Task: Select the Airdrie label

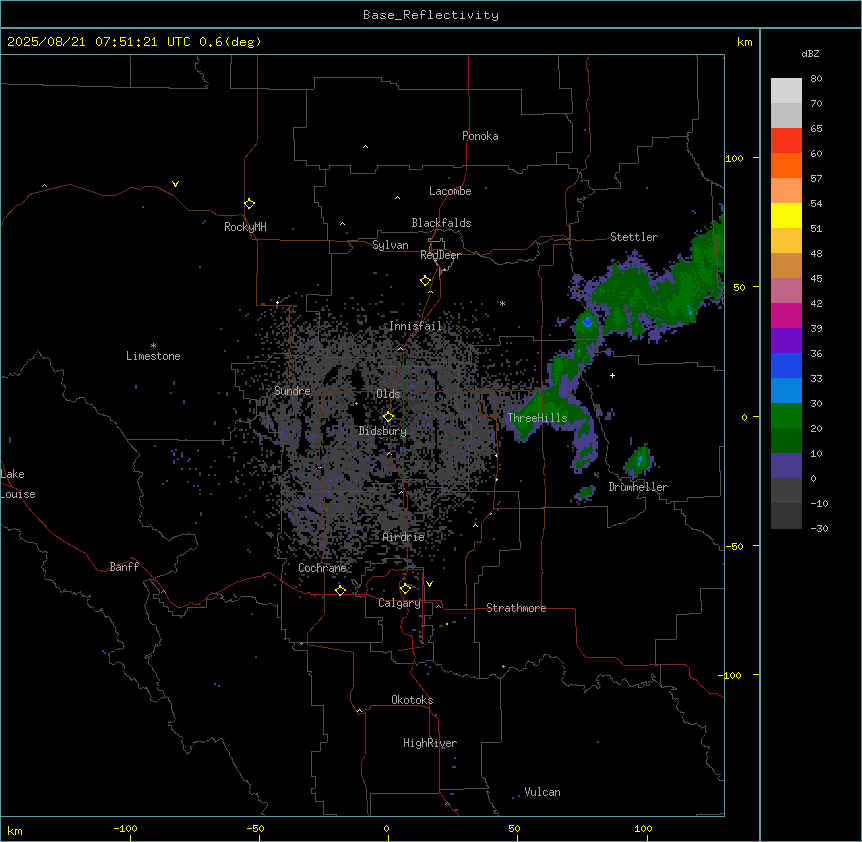Action: (404, 537)
